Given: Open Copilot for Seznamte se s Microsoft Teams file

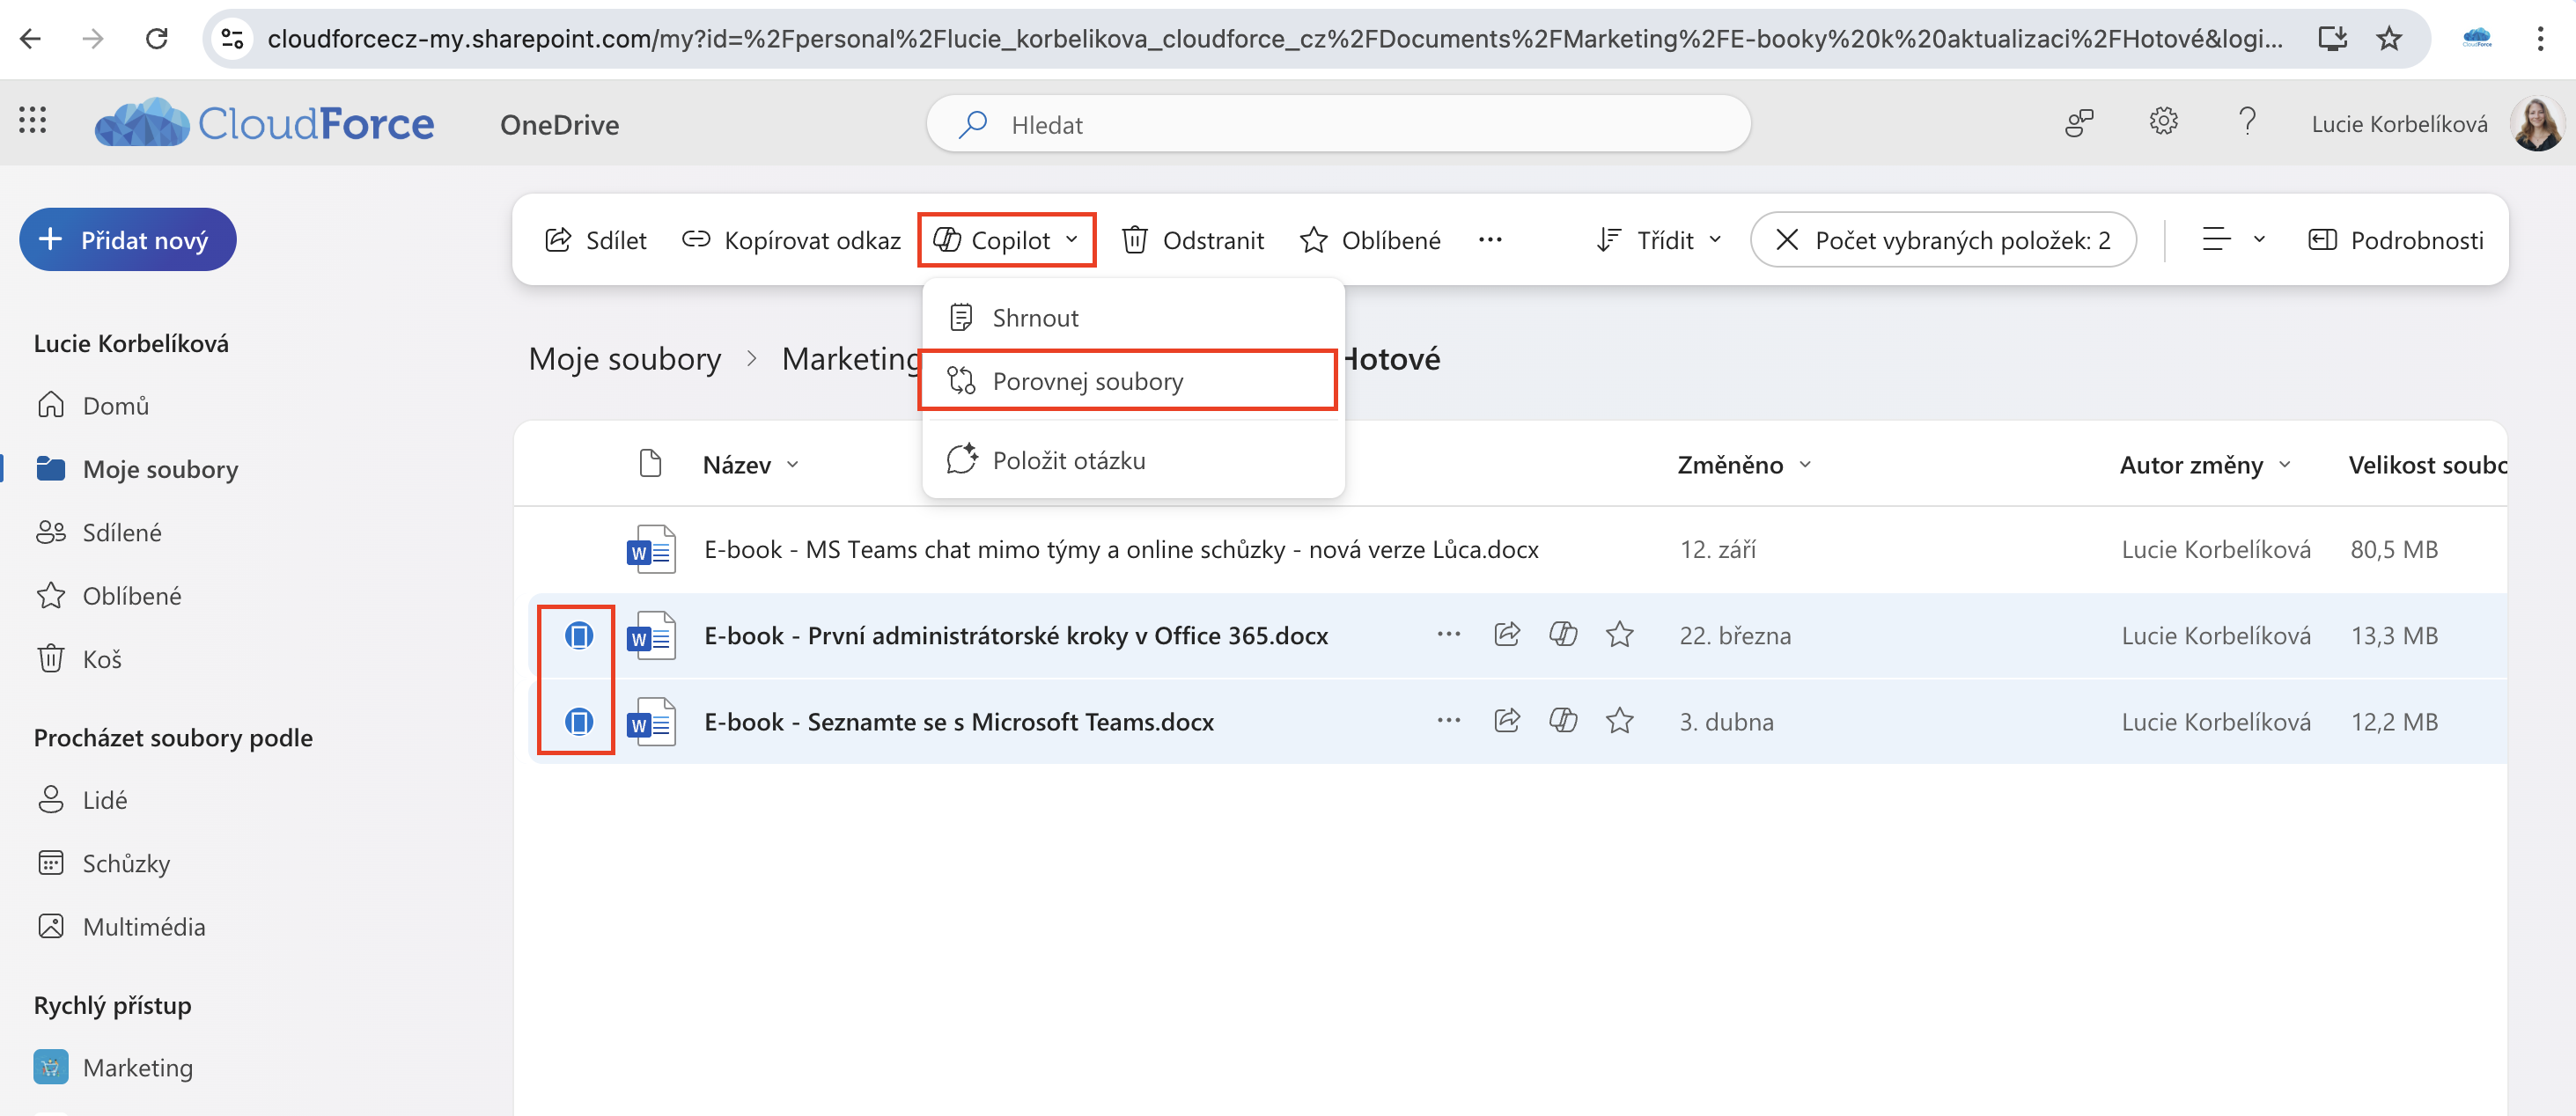Looking at the screenshot, I should (1563, 721).
